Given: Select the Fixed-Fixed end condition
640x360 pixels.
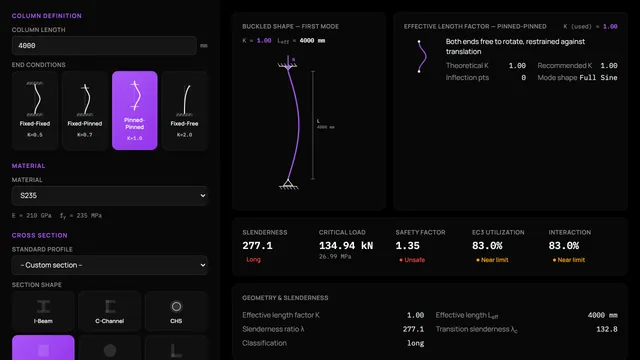Looking at the screenshot, I should [35, 111].
